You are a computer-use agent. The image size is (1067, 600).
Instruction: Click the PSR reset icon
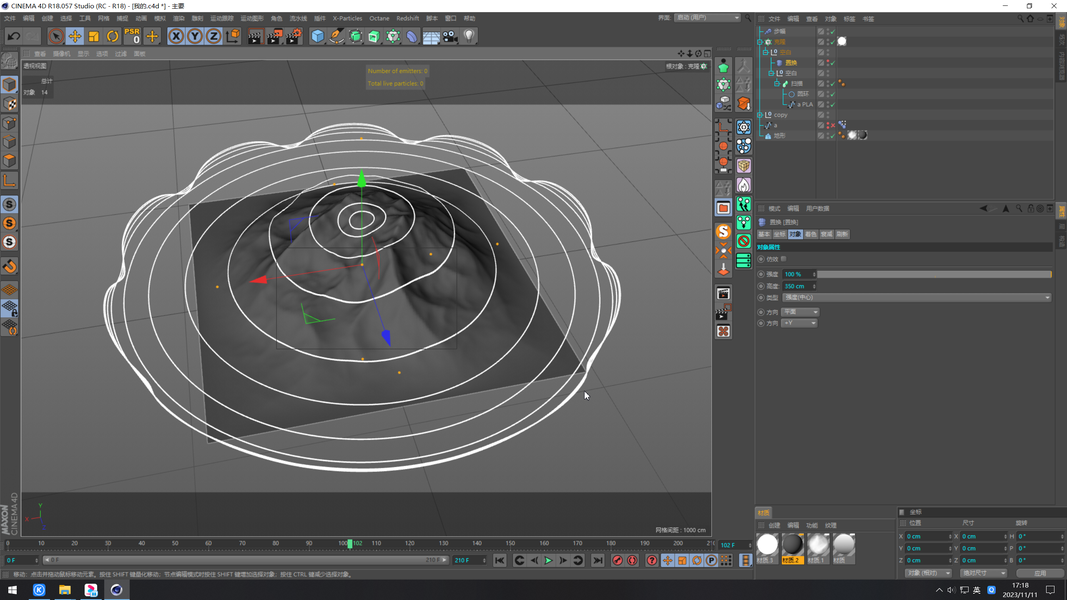tap(132, 36)
